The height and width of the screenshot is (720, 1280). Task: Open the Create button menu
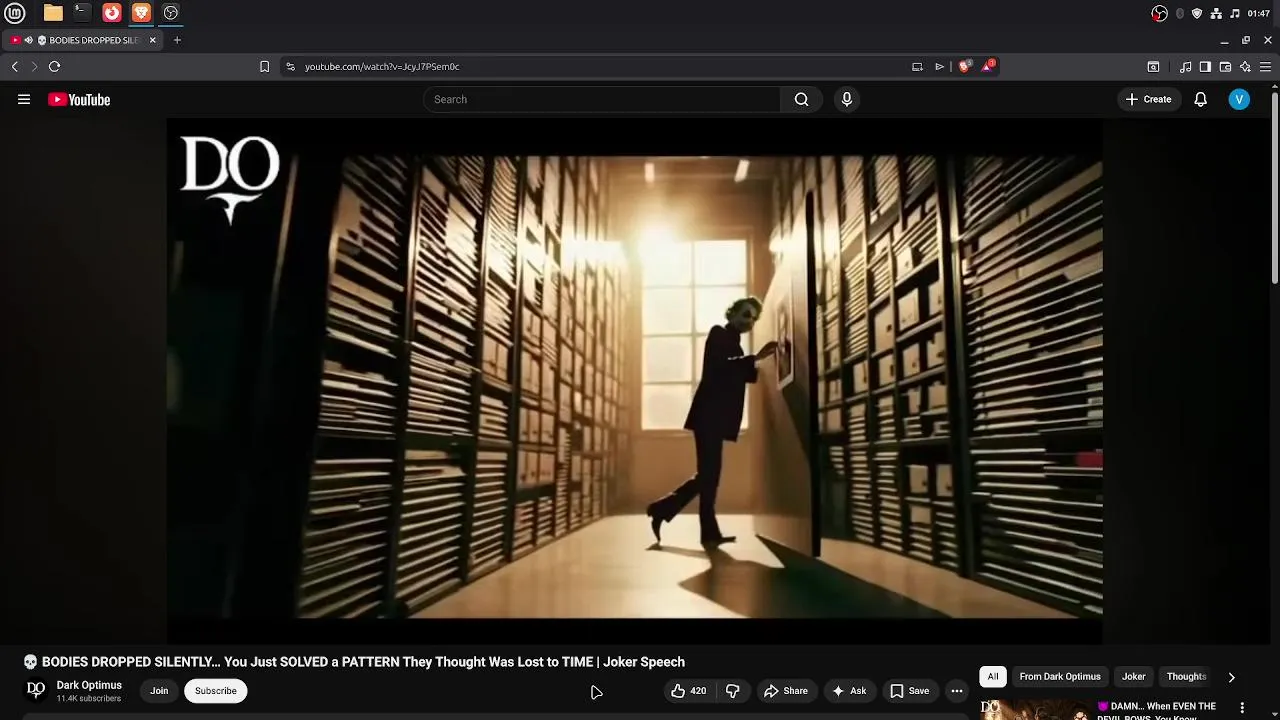(1148, 99)
